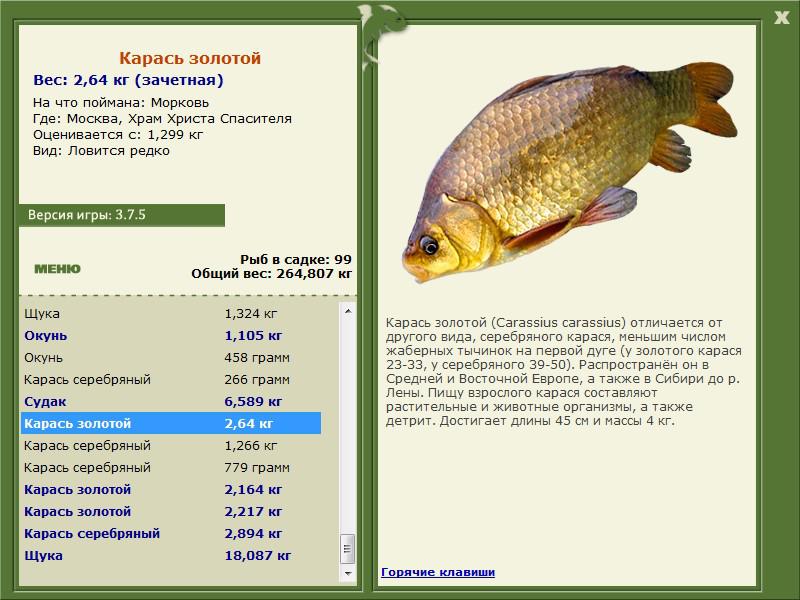Select Окунь 458 грамм row
The width and height of the screenshot is (800, 600).
171,357
